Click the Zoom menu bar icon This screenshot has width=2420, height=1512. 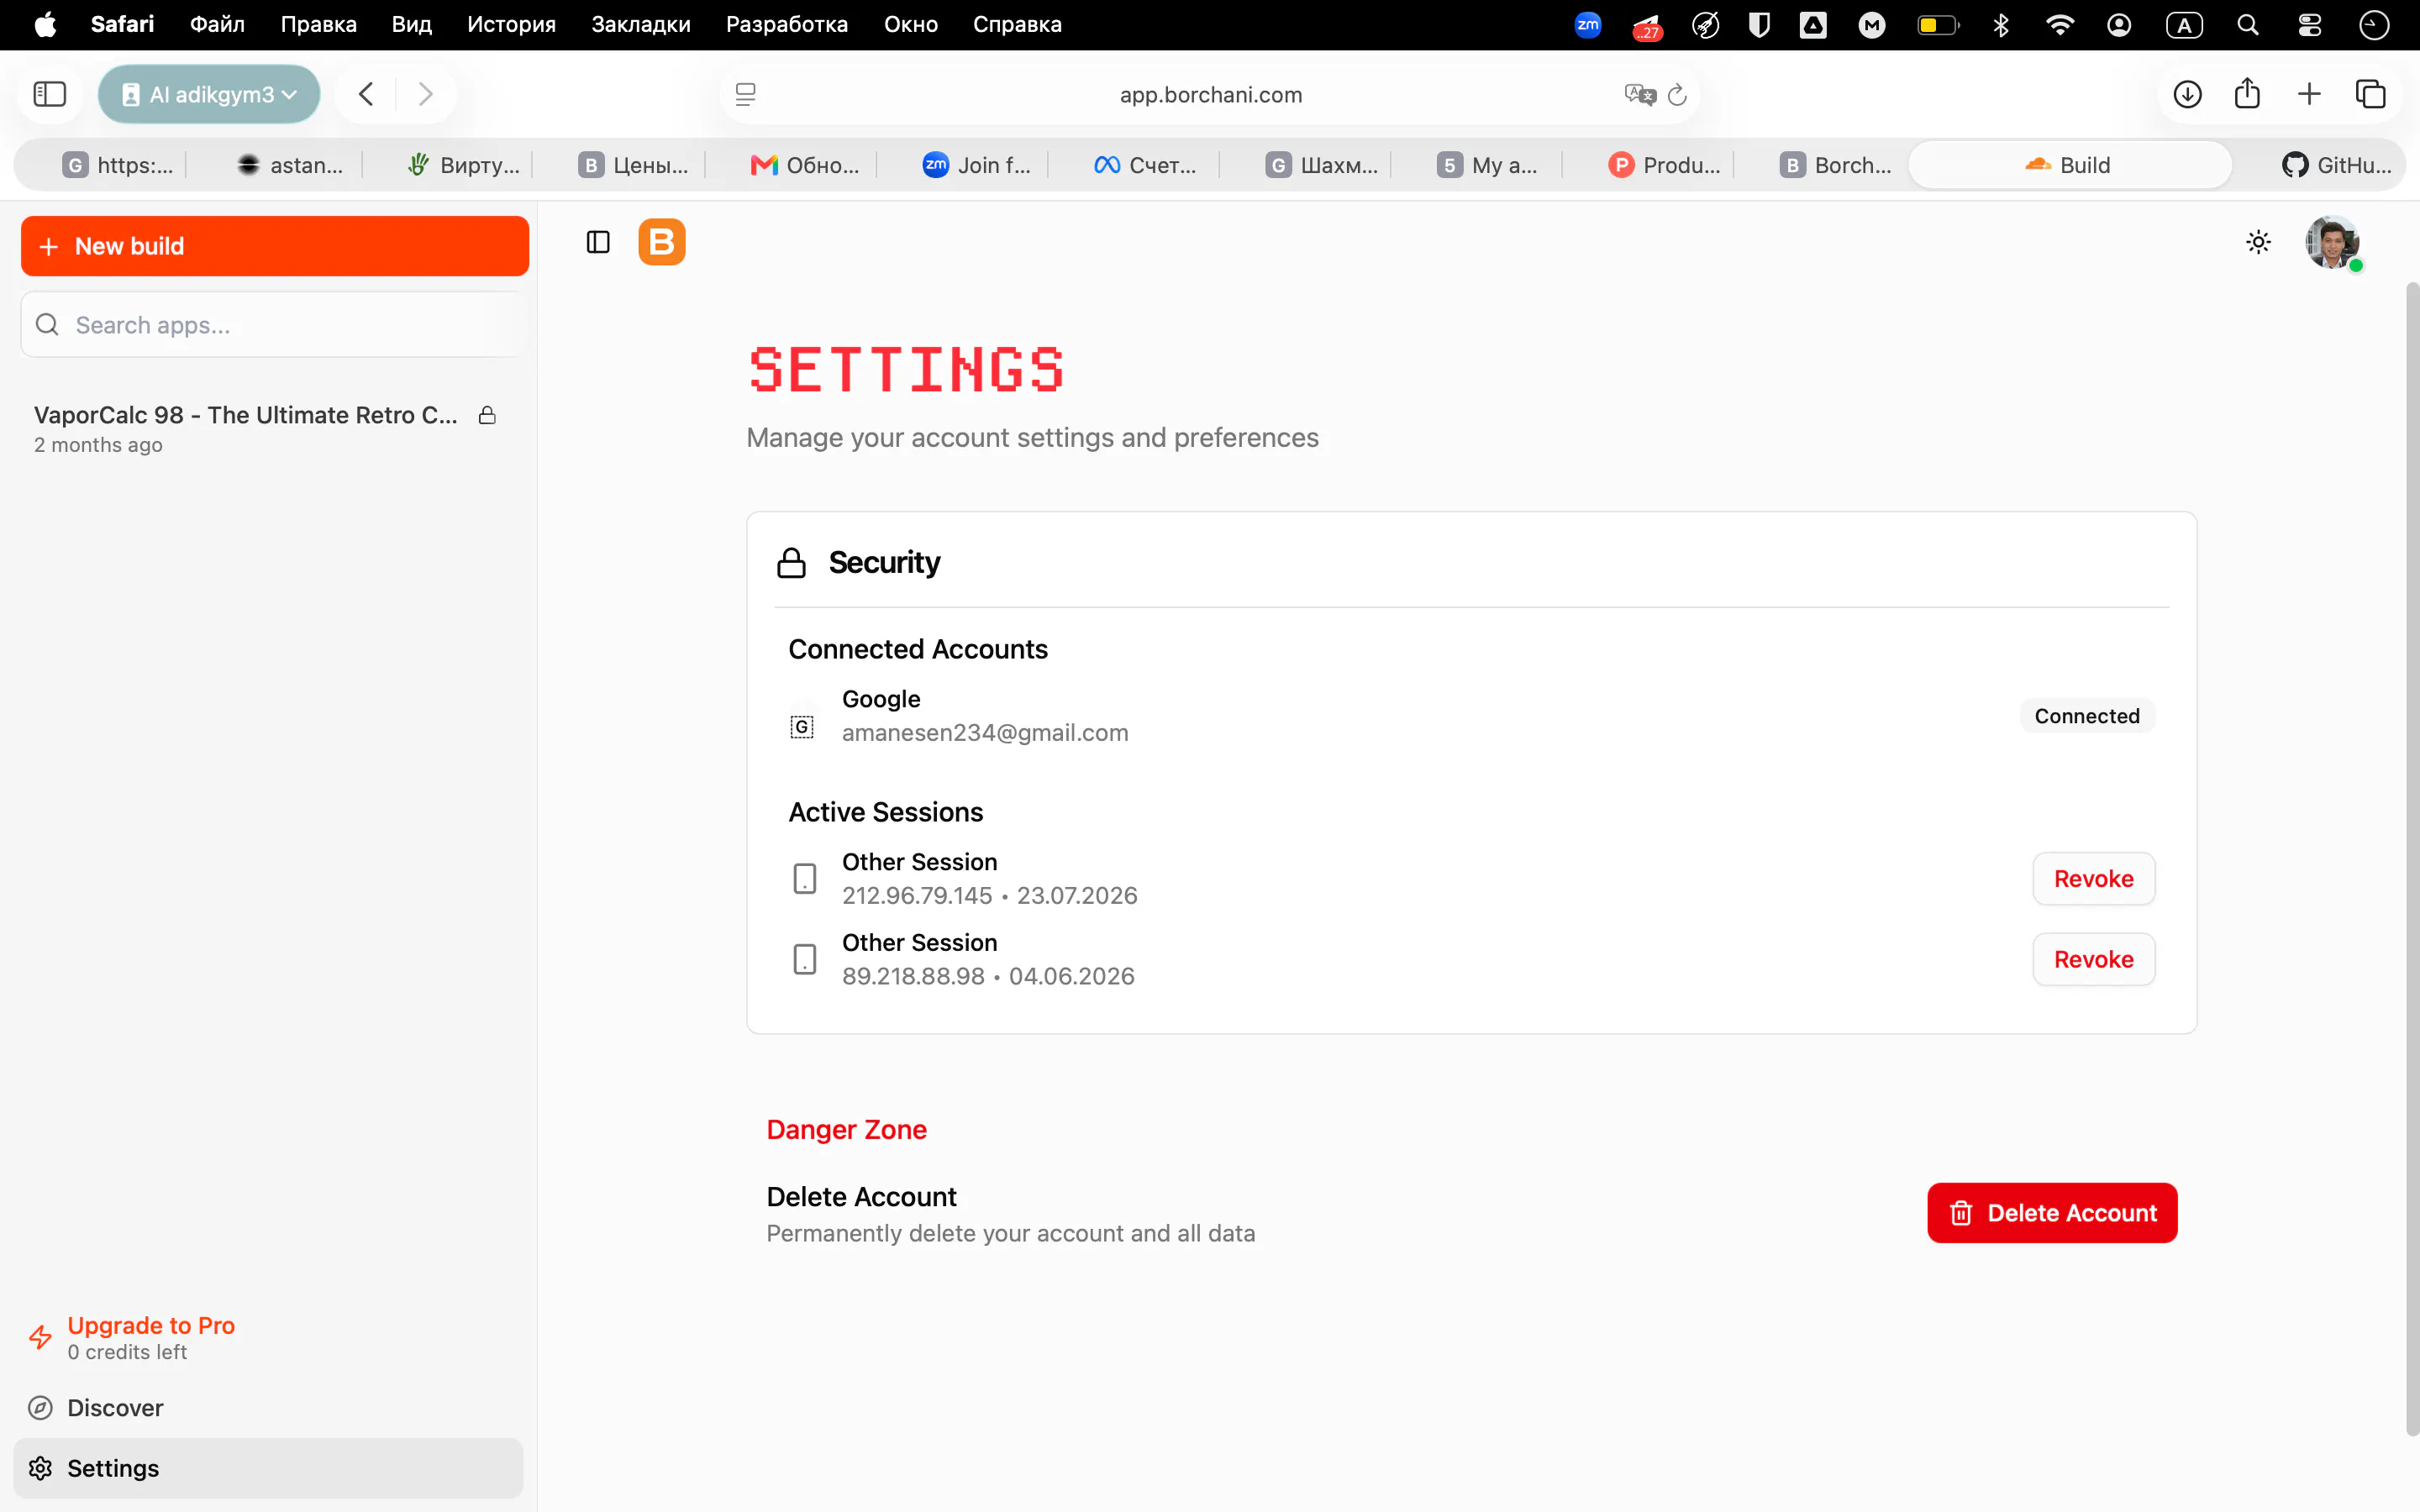click(1588, 24)
